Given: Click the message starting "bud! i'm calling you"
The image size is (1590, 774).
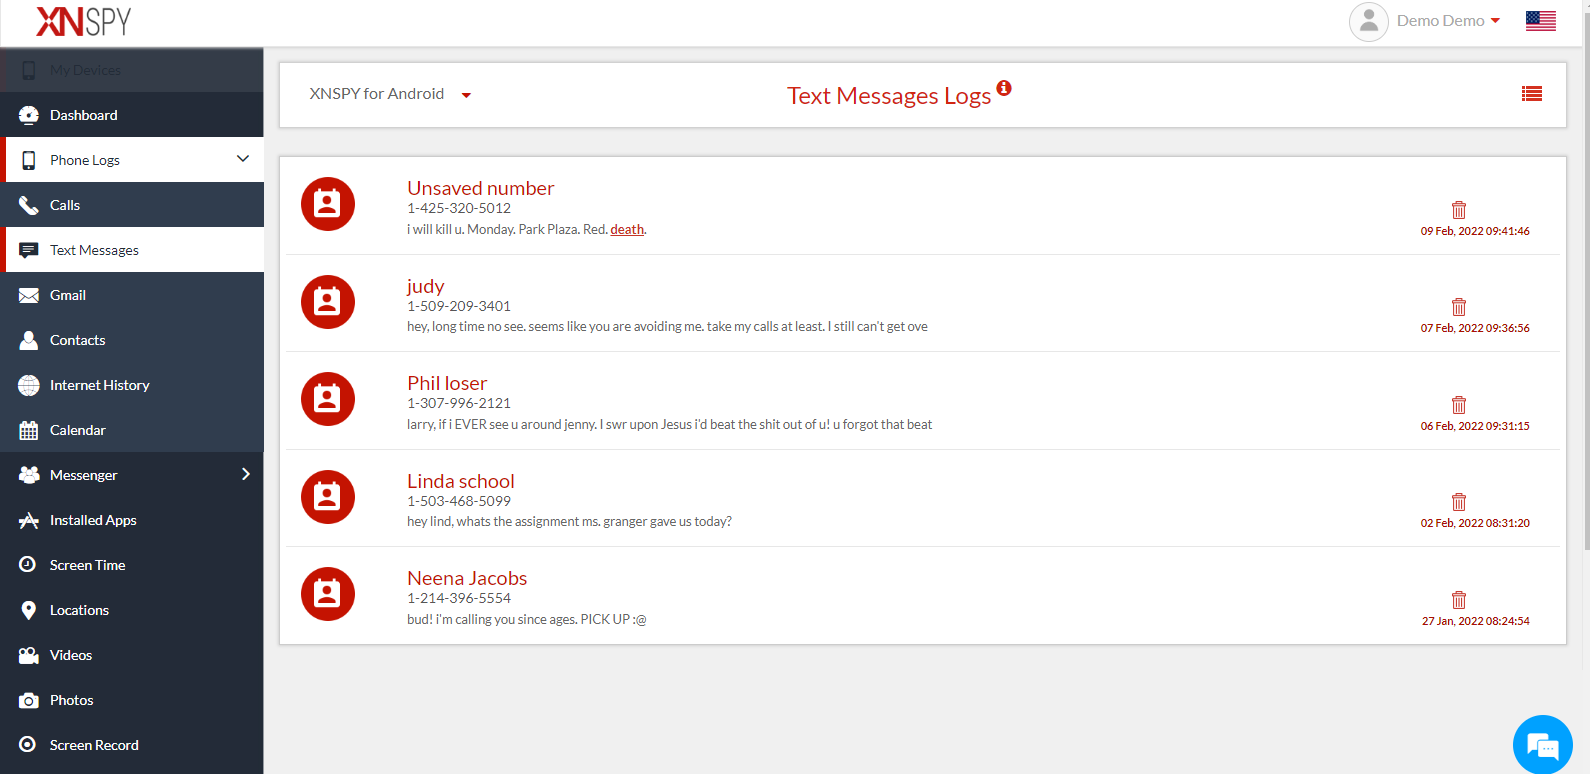Looking at the screenshot, I should click(x=527, y=619).
